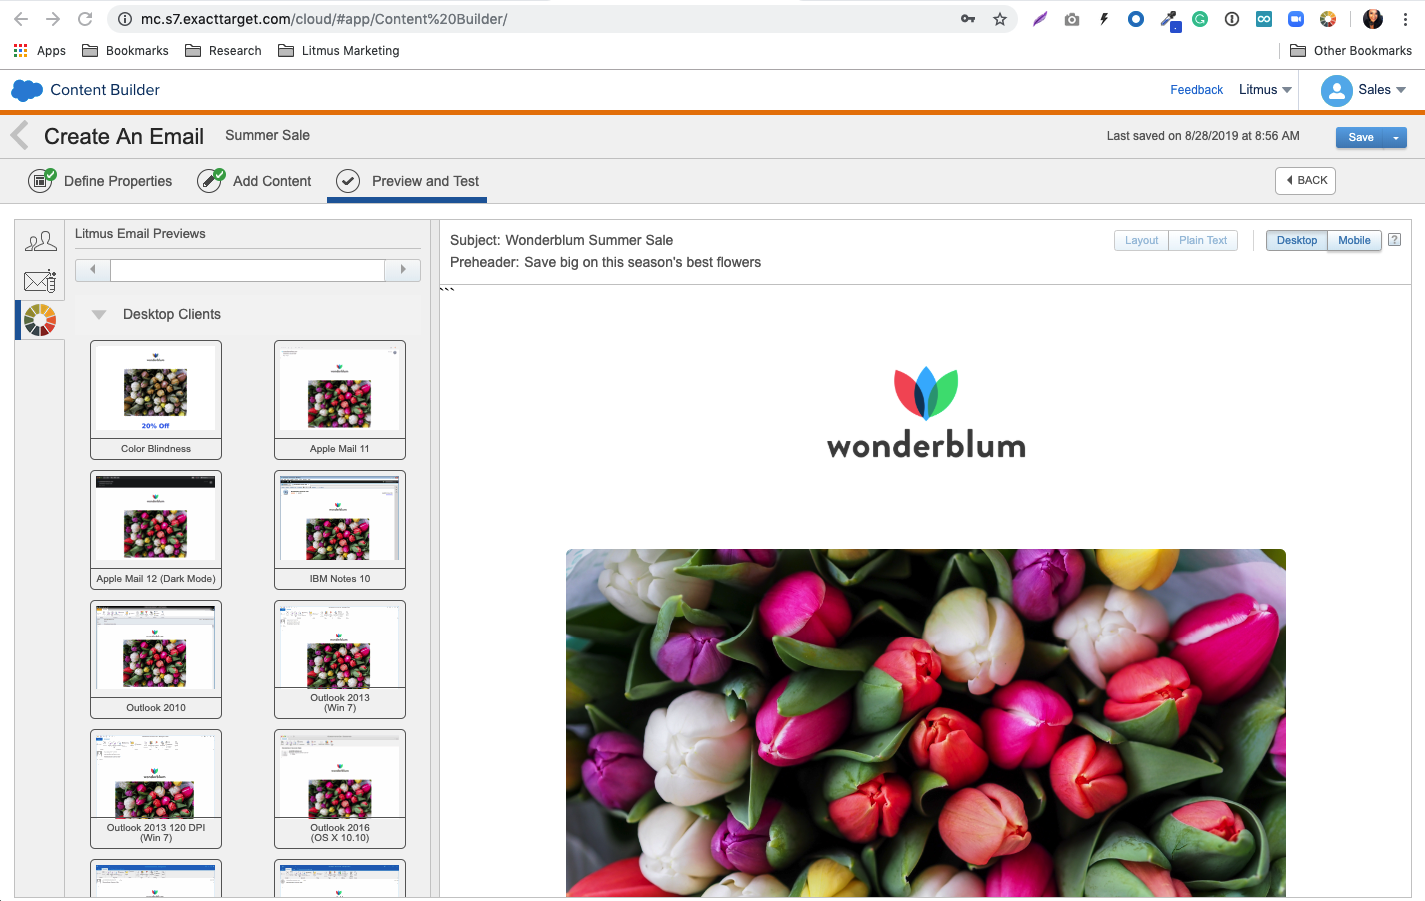Click the wonderblum logo in email preview

(x=926, y=412)
